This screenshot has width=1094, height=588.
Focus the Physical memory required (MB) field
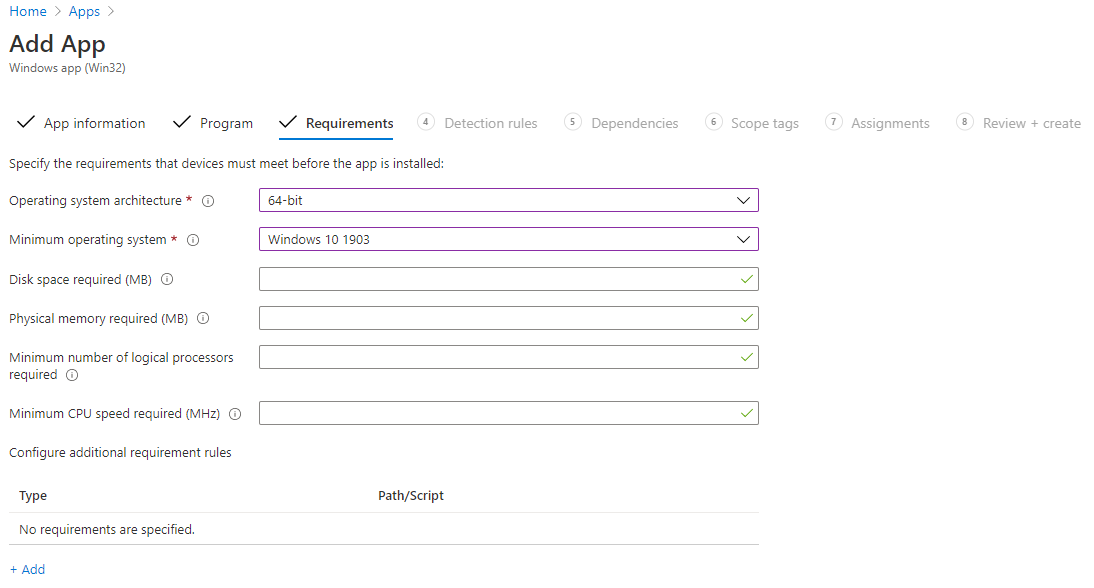[x=509, y=318]
